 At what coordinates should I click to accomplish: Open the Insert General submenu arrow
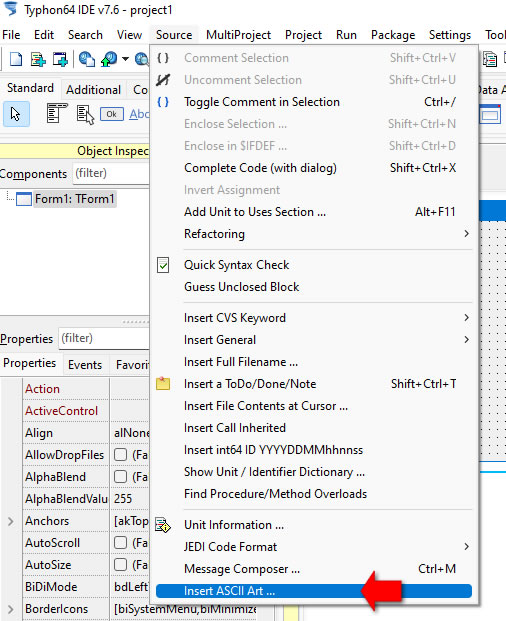466,340
